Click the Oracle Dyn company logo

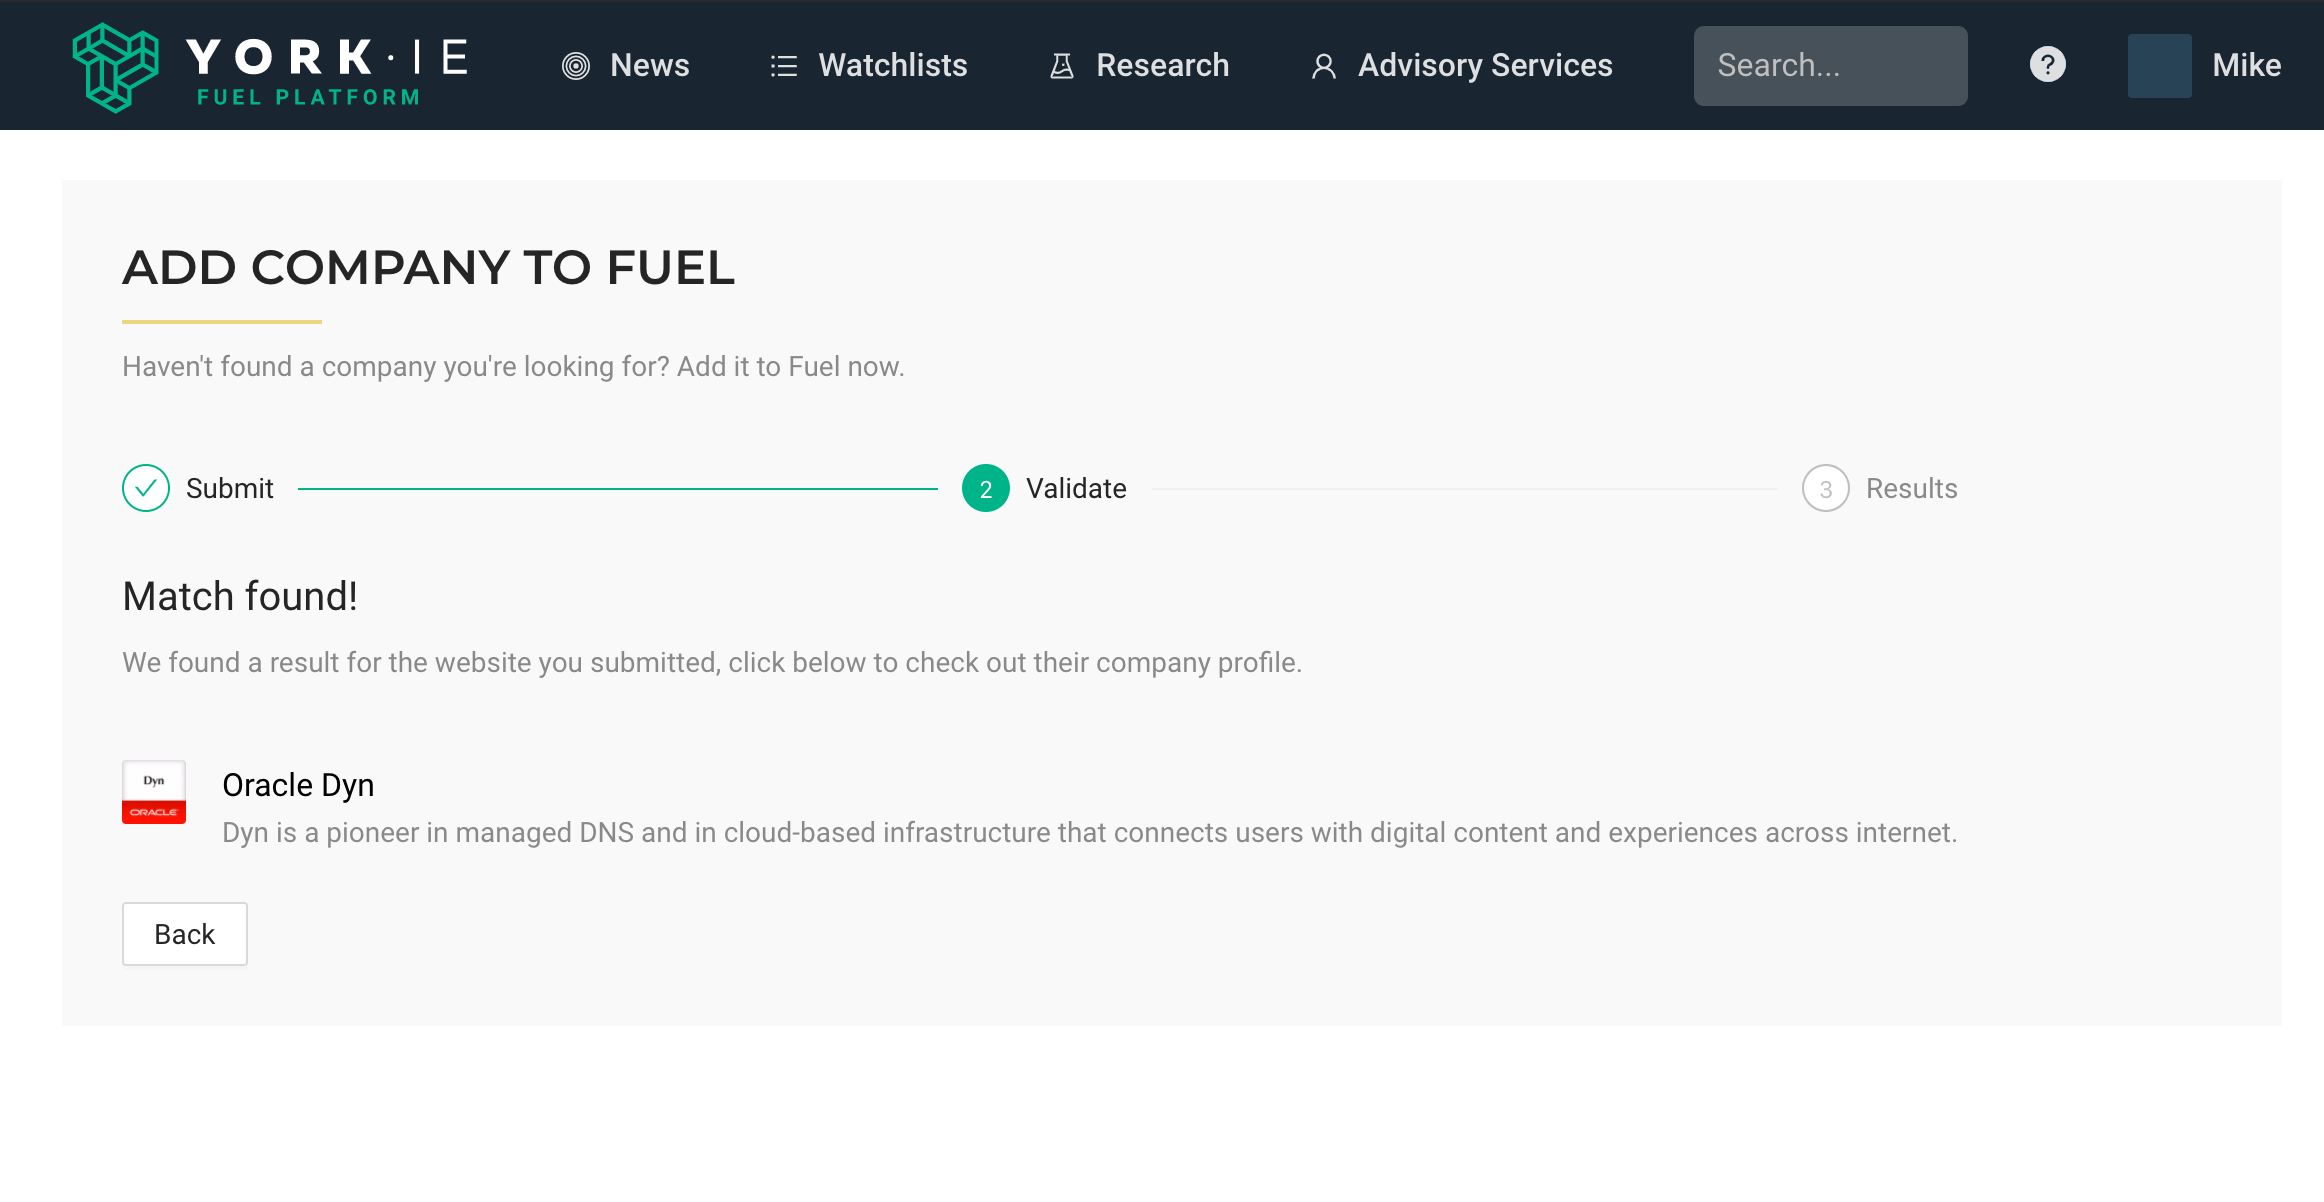[x=154, y=792]
